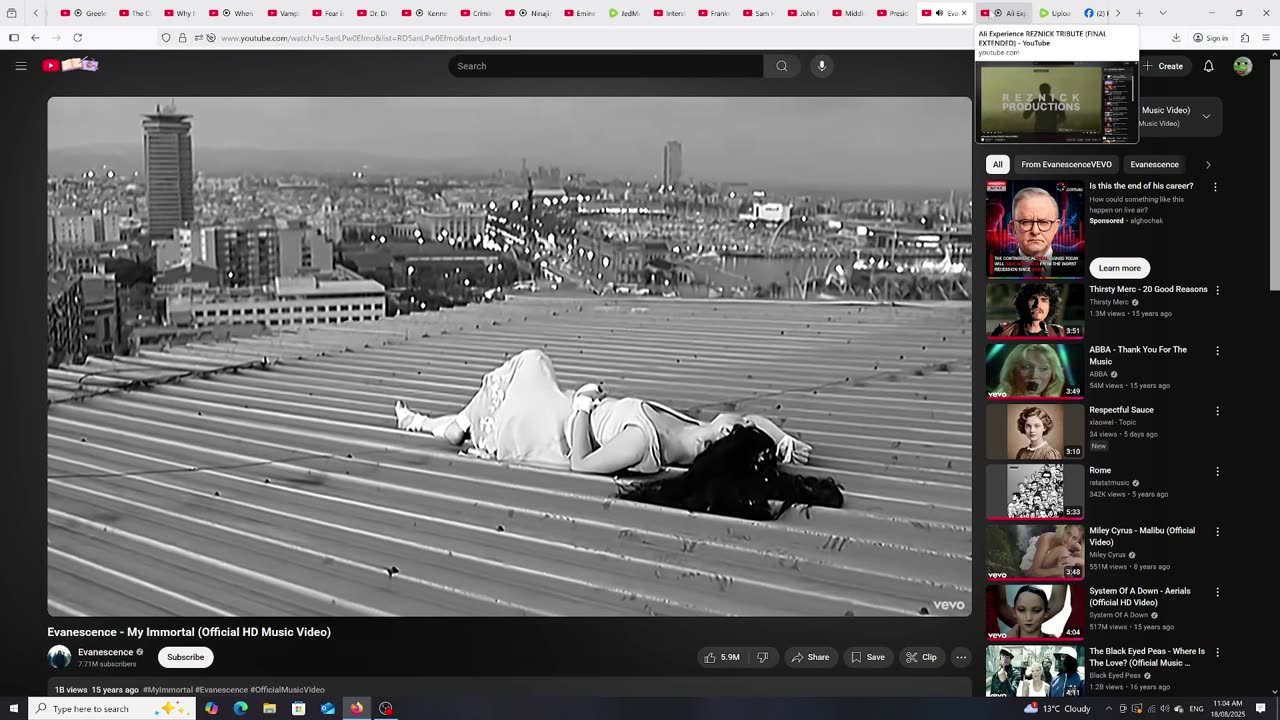Click into the YouTube search field

pyautogui.click(x=606, y=66)
